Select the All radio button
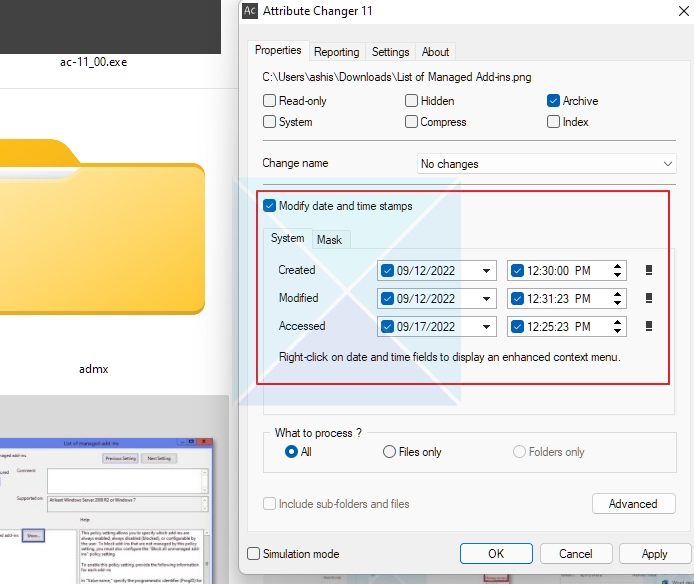 [291, 452]
